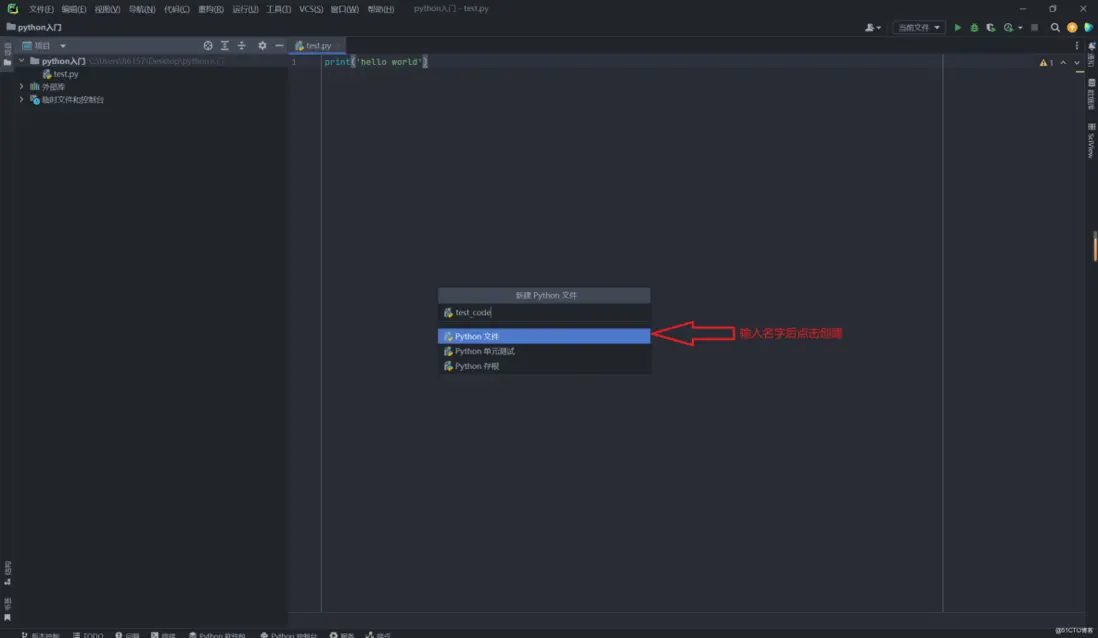The image size is (1098, 638).
Task: Run with coverage shield icon
Action: click(990, 27)
